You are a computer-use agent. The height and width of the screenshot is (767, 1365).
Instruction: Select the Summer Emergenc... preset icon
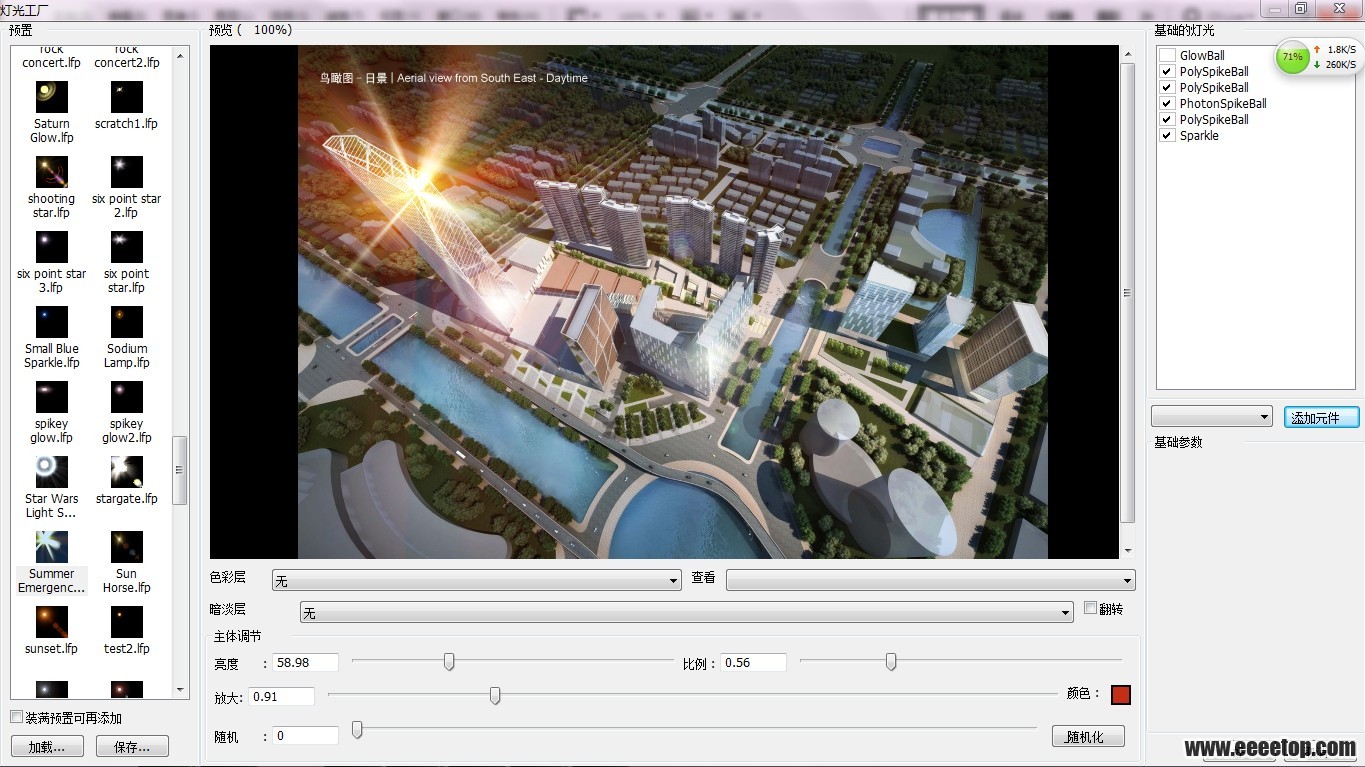pyautogui.click(x=51, y=547)
